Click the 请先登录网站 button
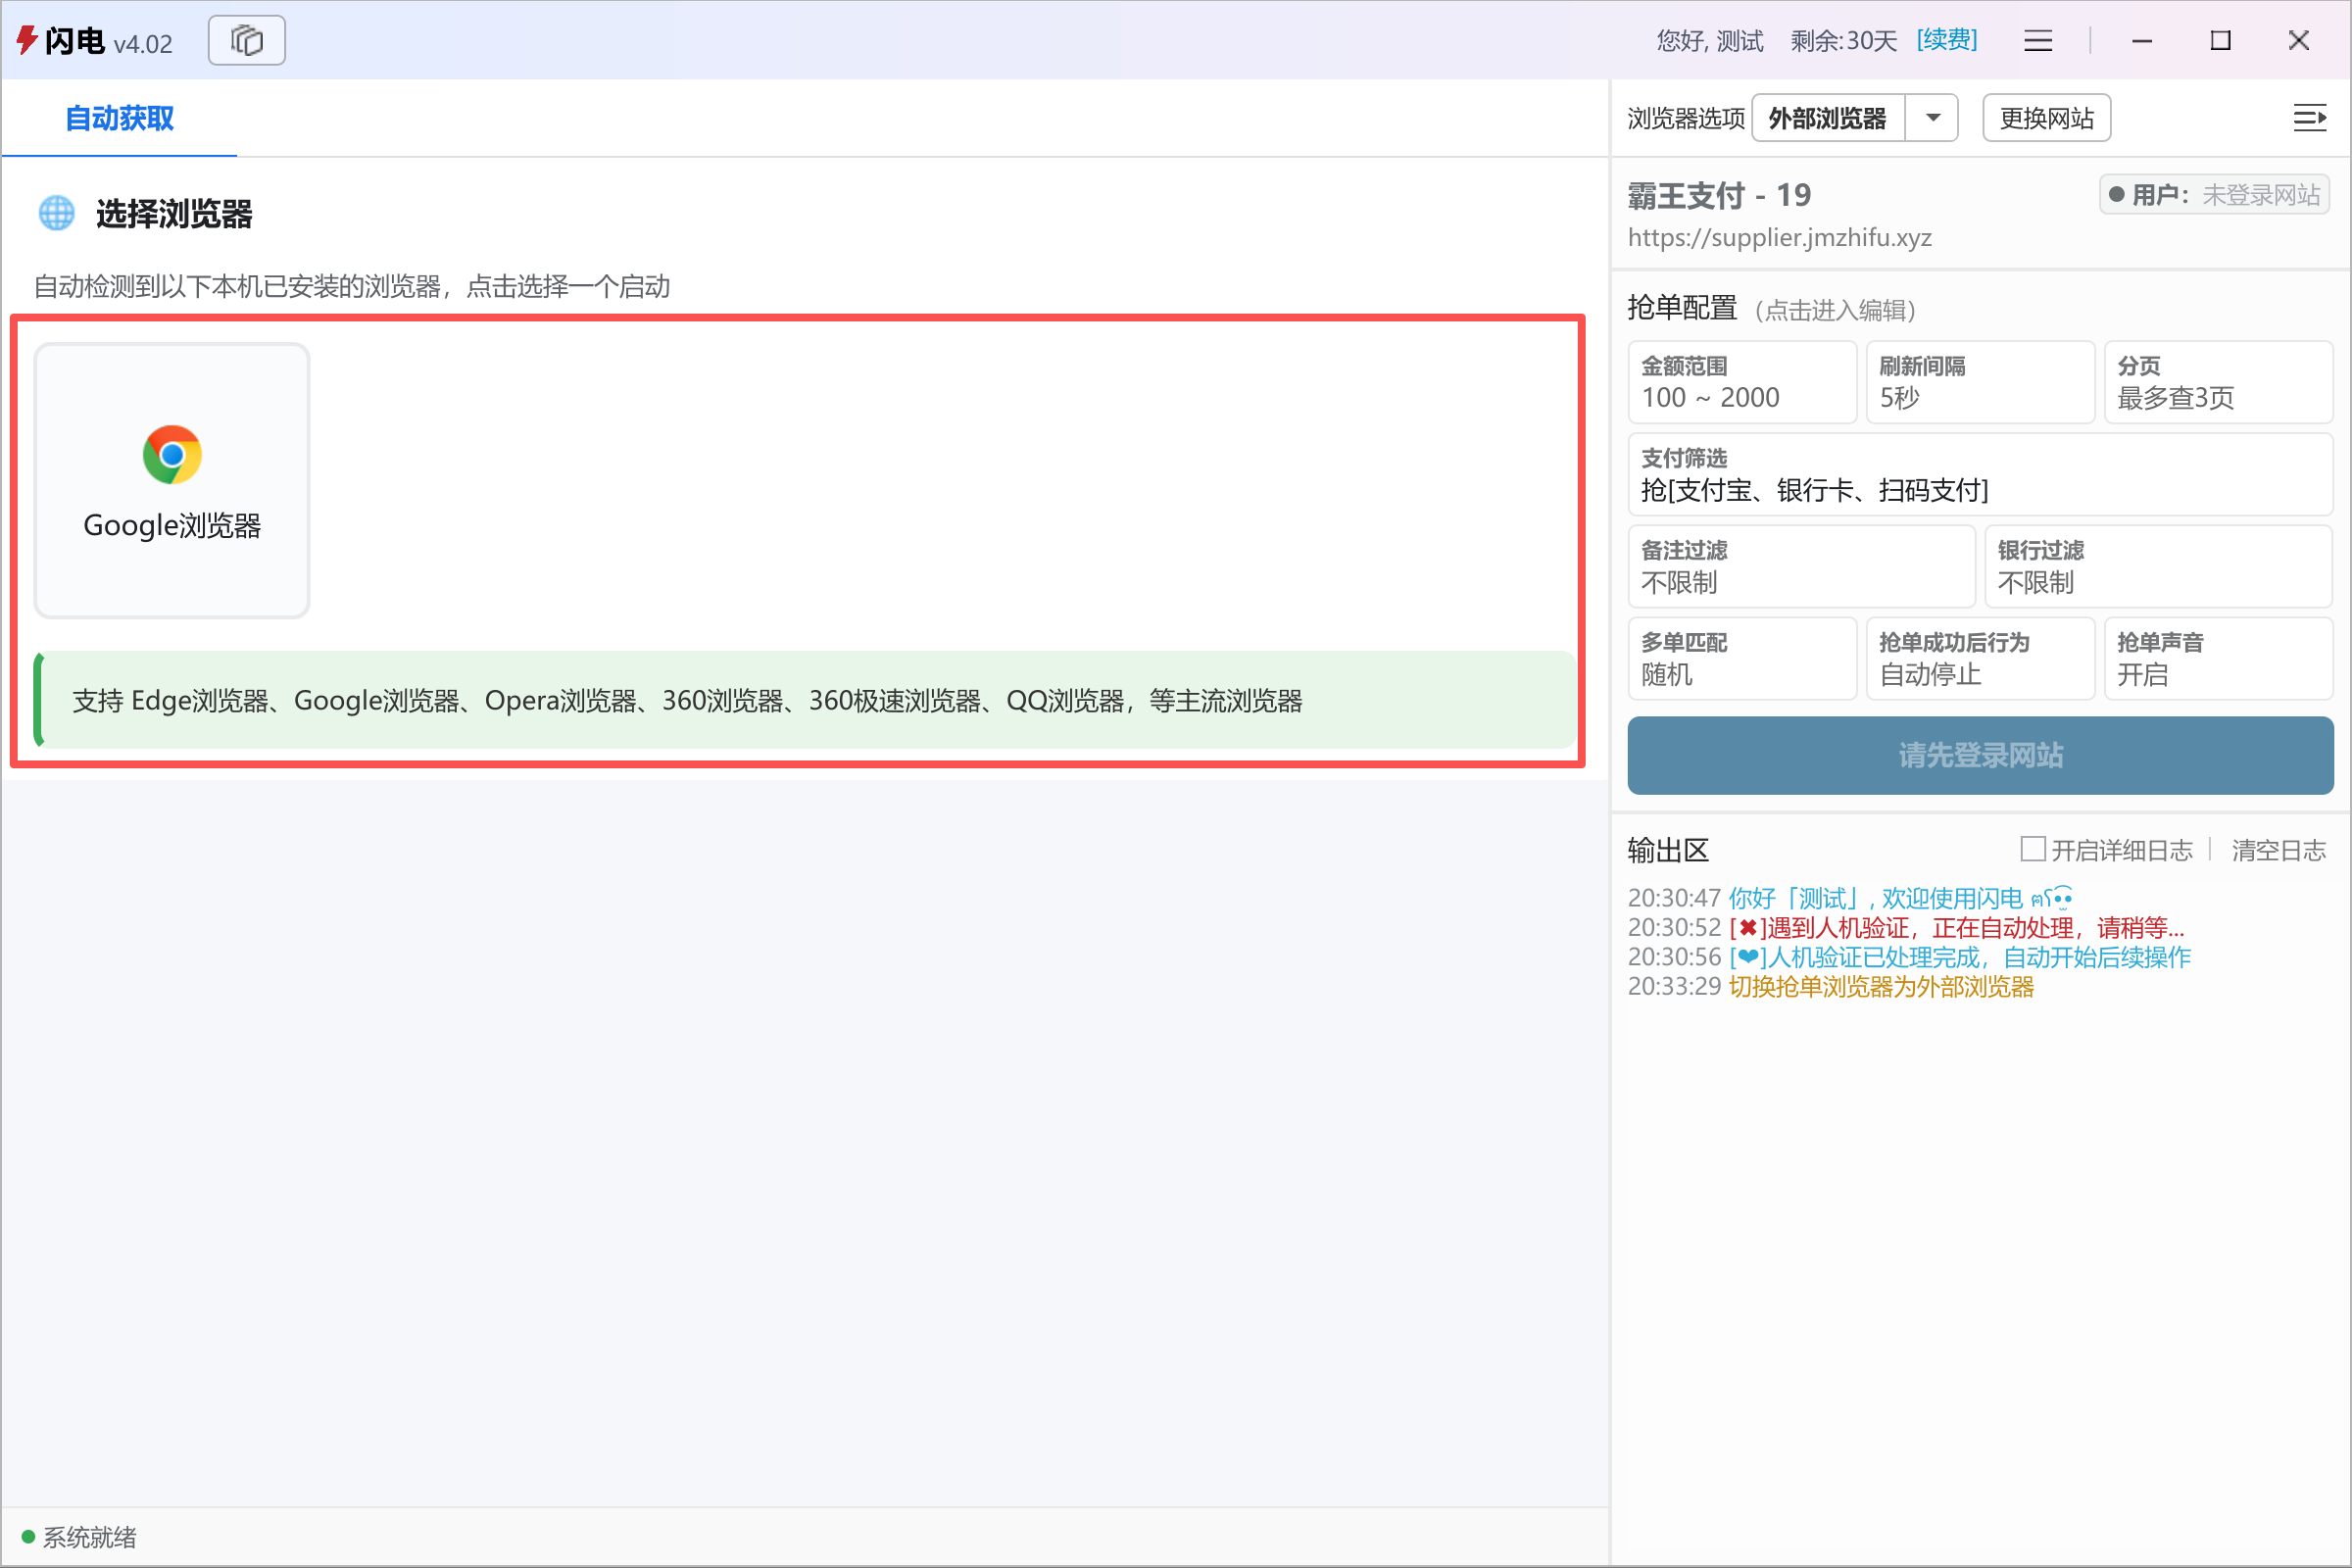Screen dimensions: 2352x1568 click(x=1980, y=756)
